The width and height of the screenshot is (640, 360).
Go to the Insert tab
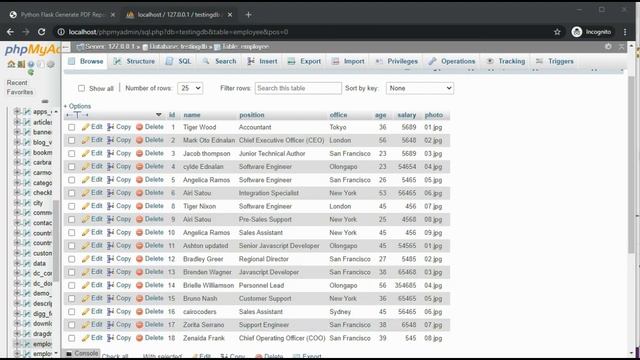pyautogui.click(x=262, y=61)
